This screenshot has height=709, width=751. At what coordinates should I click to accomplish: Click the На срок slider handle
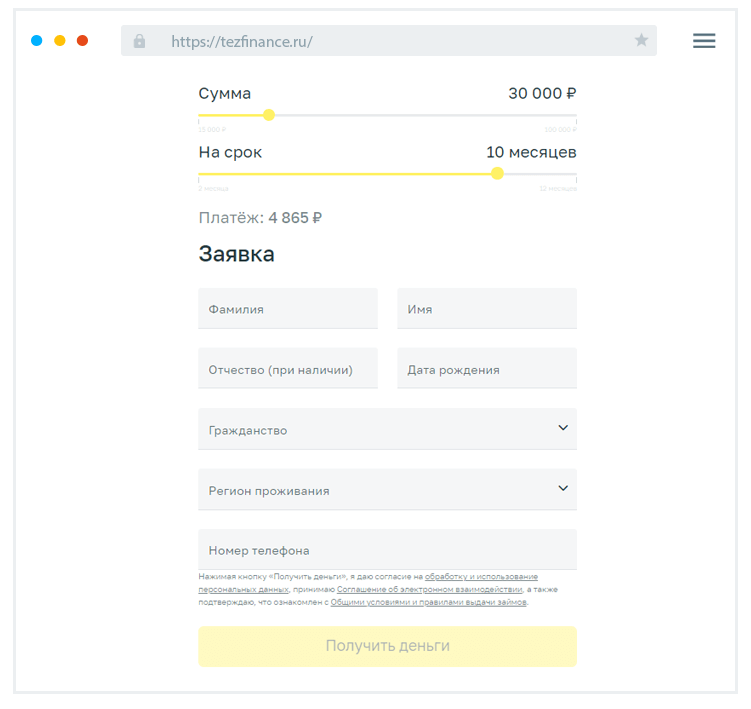497,174
